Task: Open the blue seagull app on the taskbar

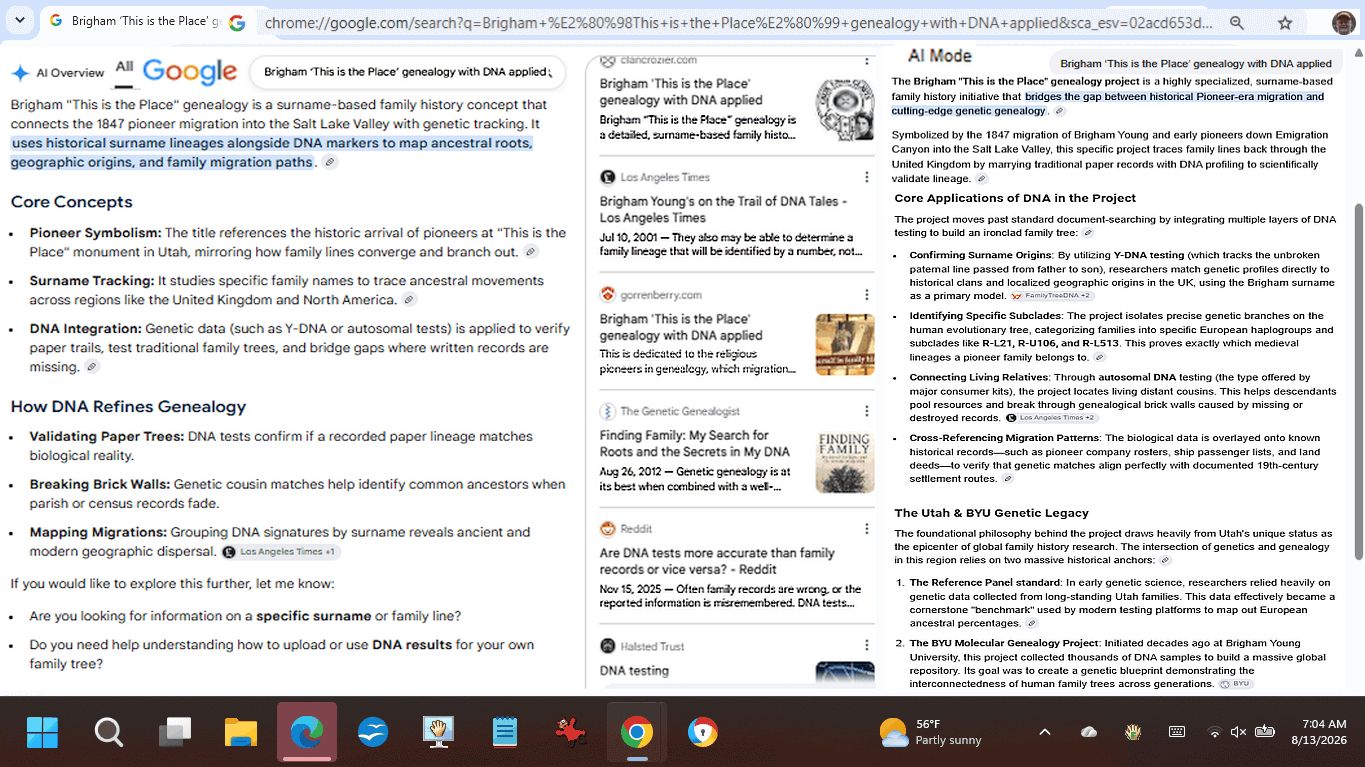Action: coord(373,733)
